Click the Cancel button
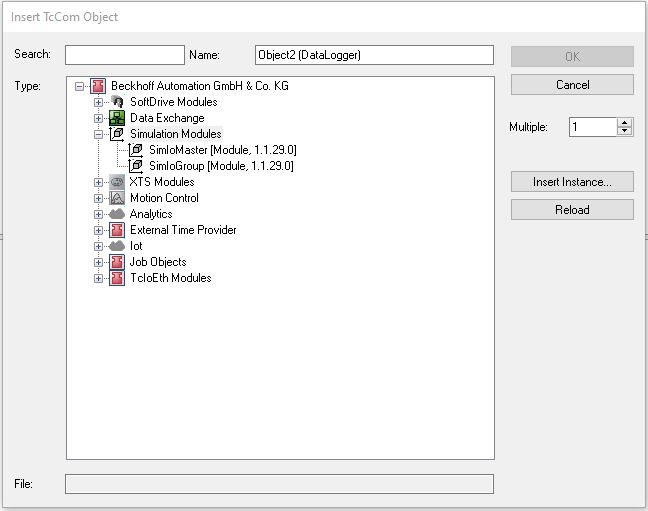 click(x=572, y=85)
